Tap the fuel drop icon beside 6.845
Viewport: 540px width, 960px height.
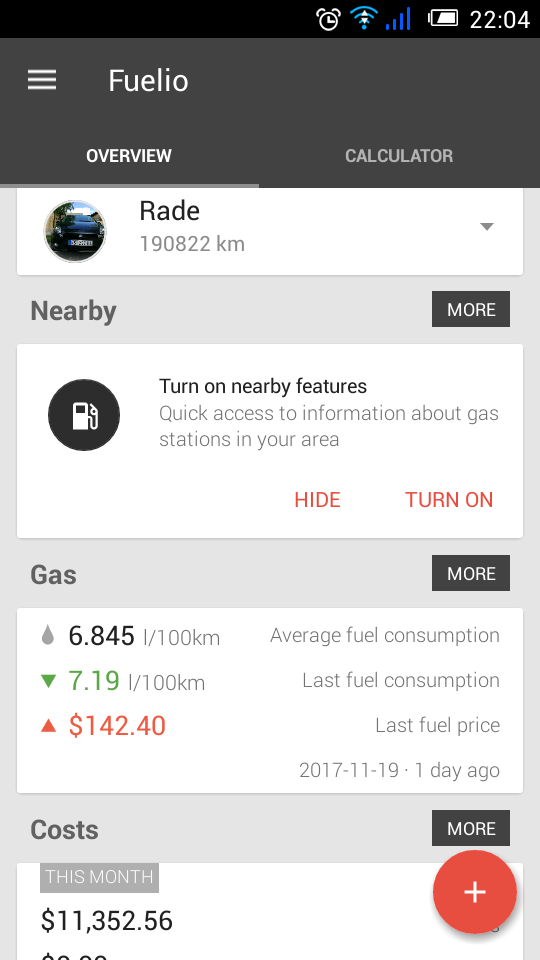pyautogui.click(x=48, y=635)
